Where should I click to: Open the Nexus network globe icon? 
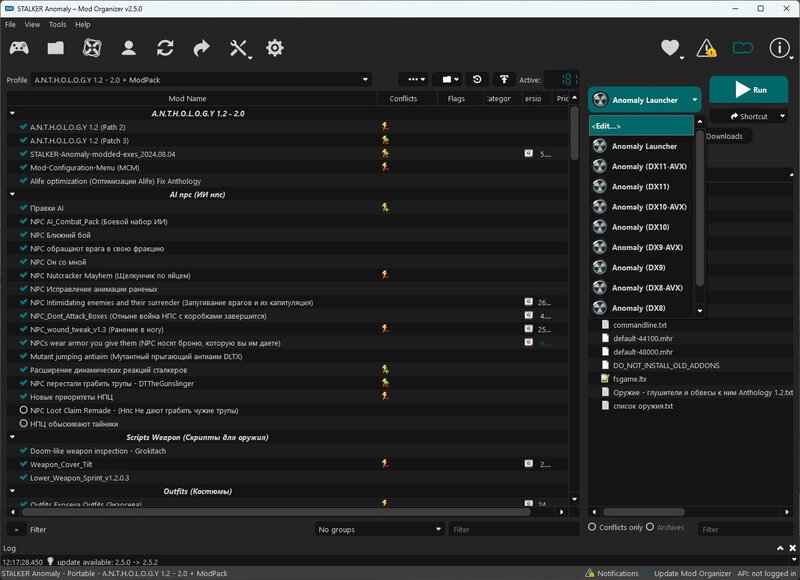[92, 48]
